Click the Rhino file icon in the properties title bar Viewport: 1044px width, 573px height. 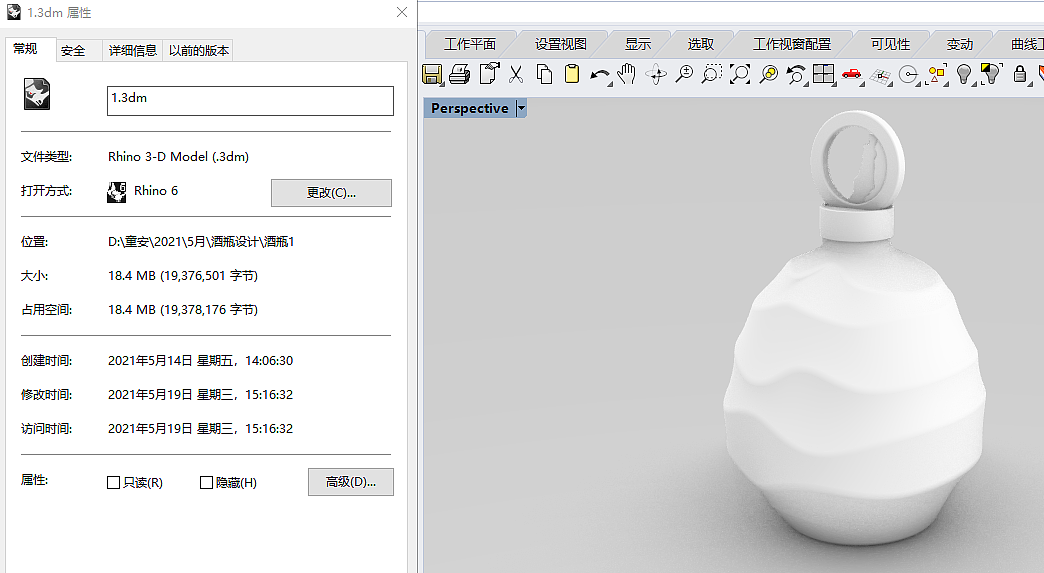click(13, 12)
